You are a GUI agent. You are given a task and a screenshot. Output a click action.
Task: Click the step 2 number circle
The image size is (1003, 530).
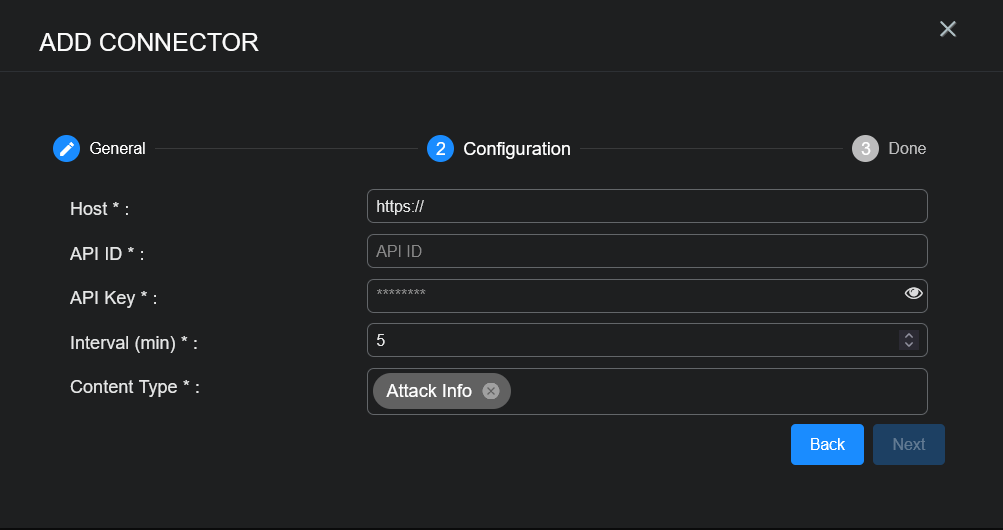coord(440,149)
